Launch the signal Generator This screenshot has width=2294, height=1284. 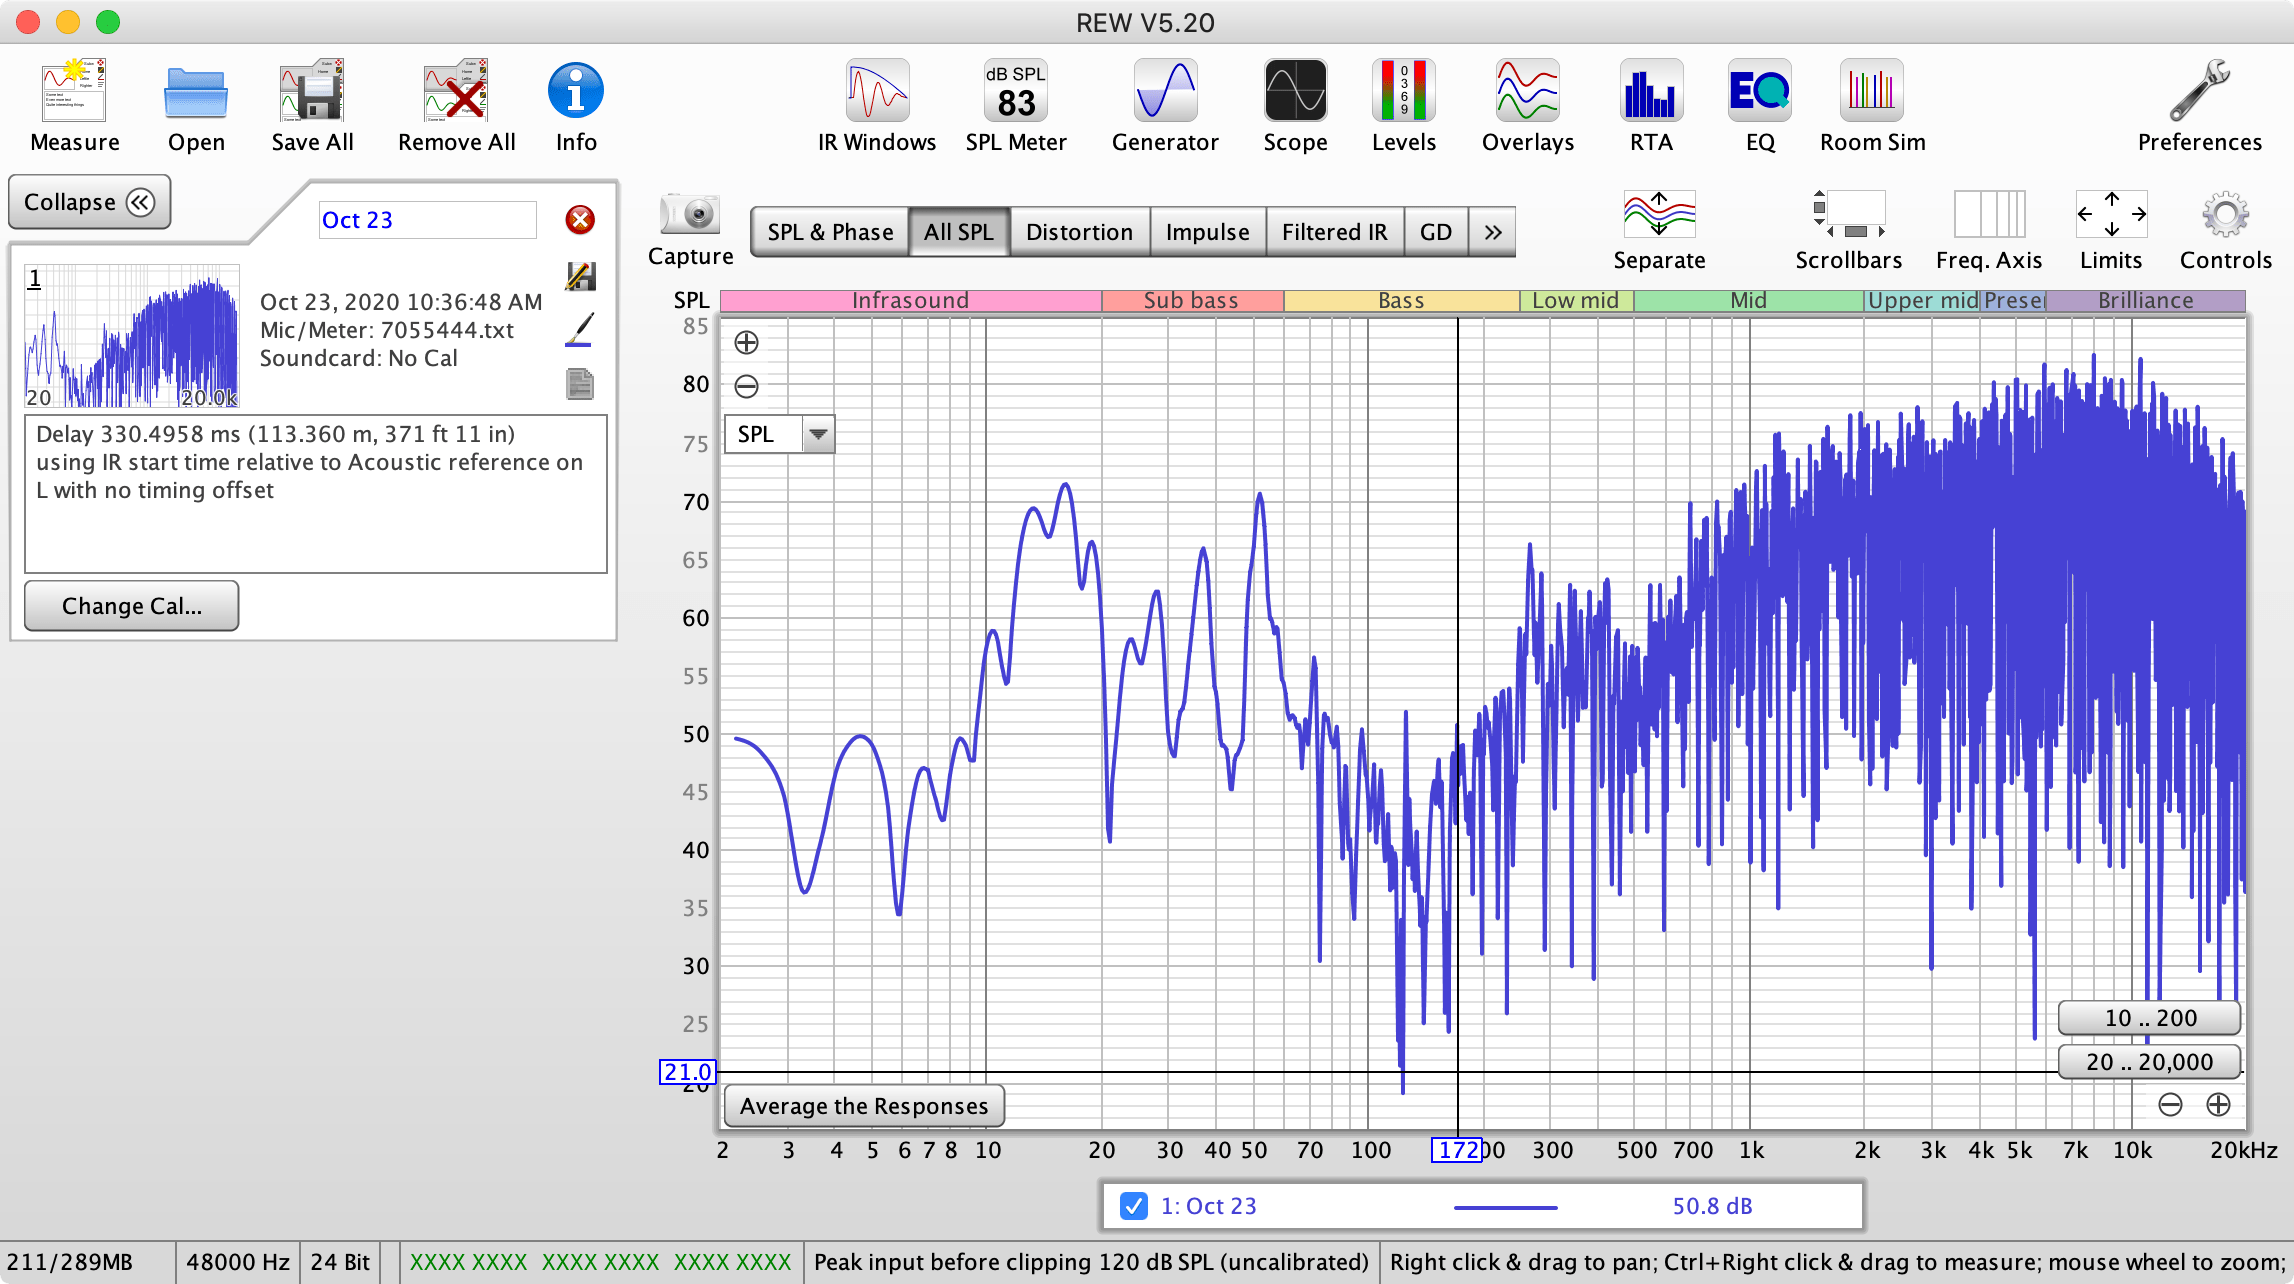click(x=1165, y=105)
